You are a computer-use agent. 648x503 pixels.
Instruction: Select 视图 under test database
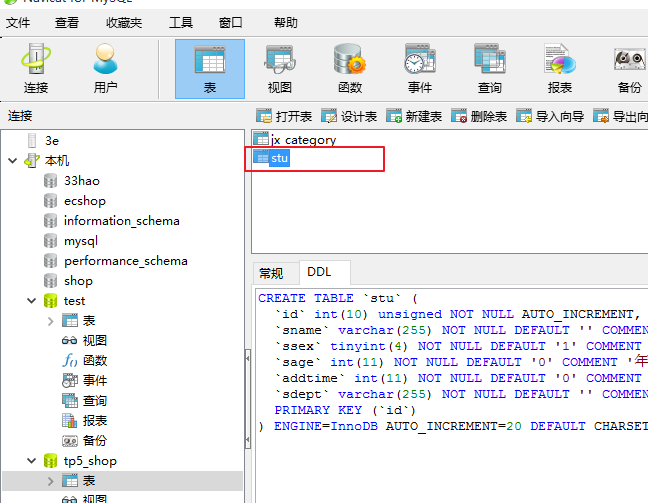pos(95,341)
